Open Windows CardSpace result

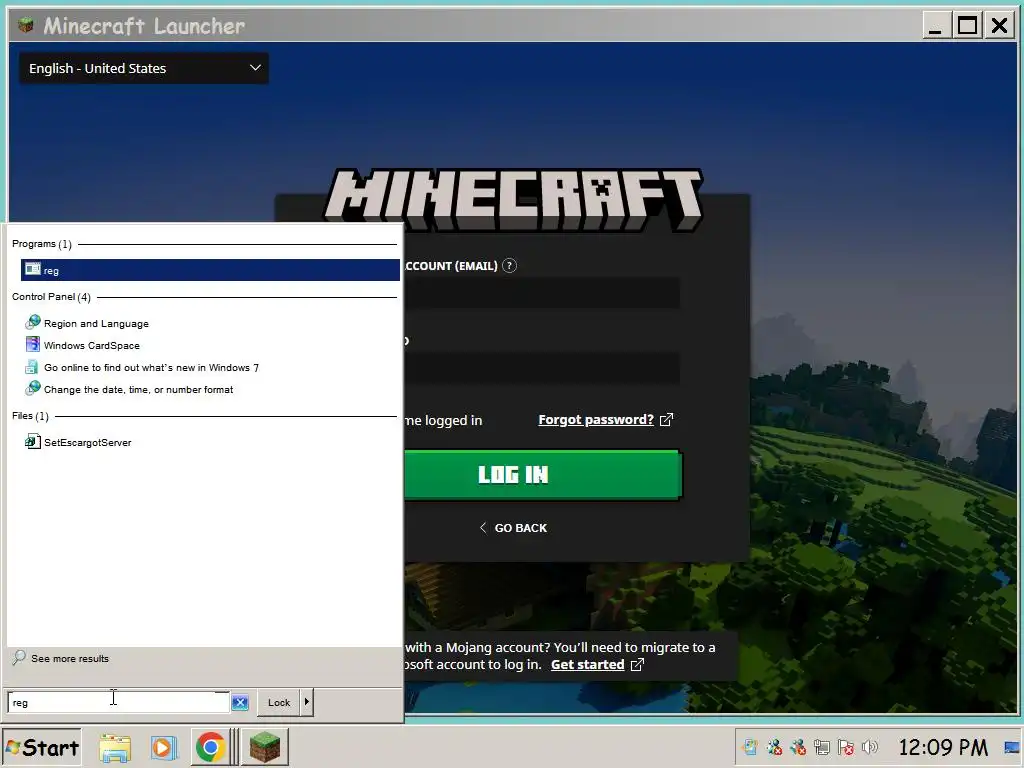coord(91,345)
